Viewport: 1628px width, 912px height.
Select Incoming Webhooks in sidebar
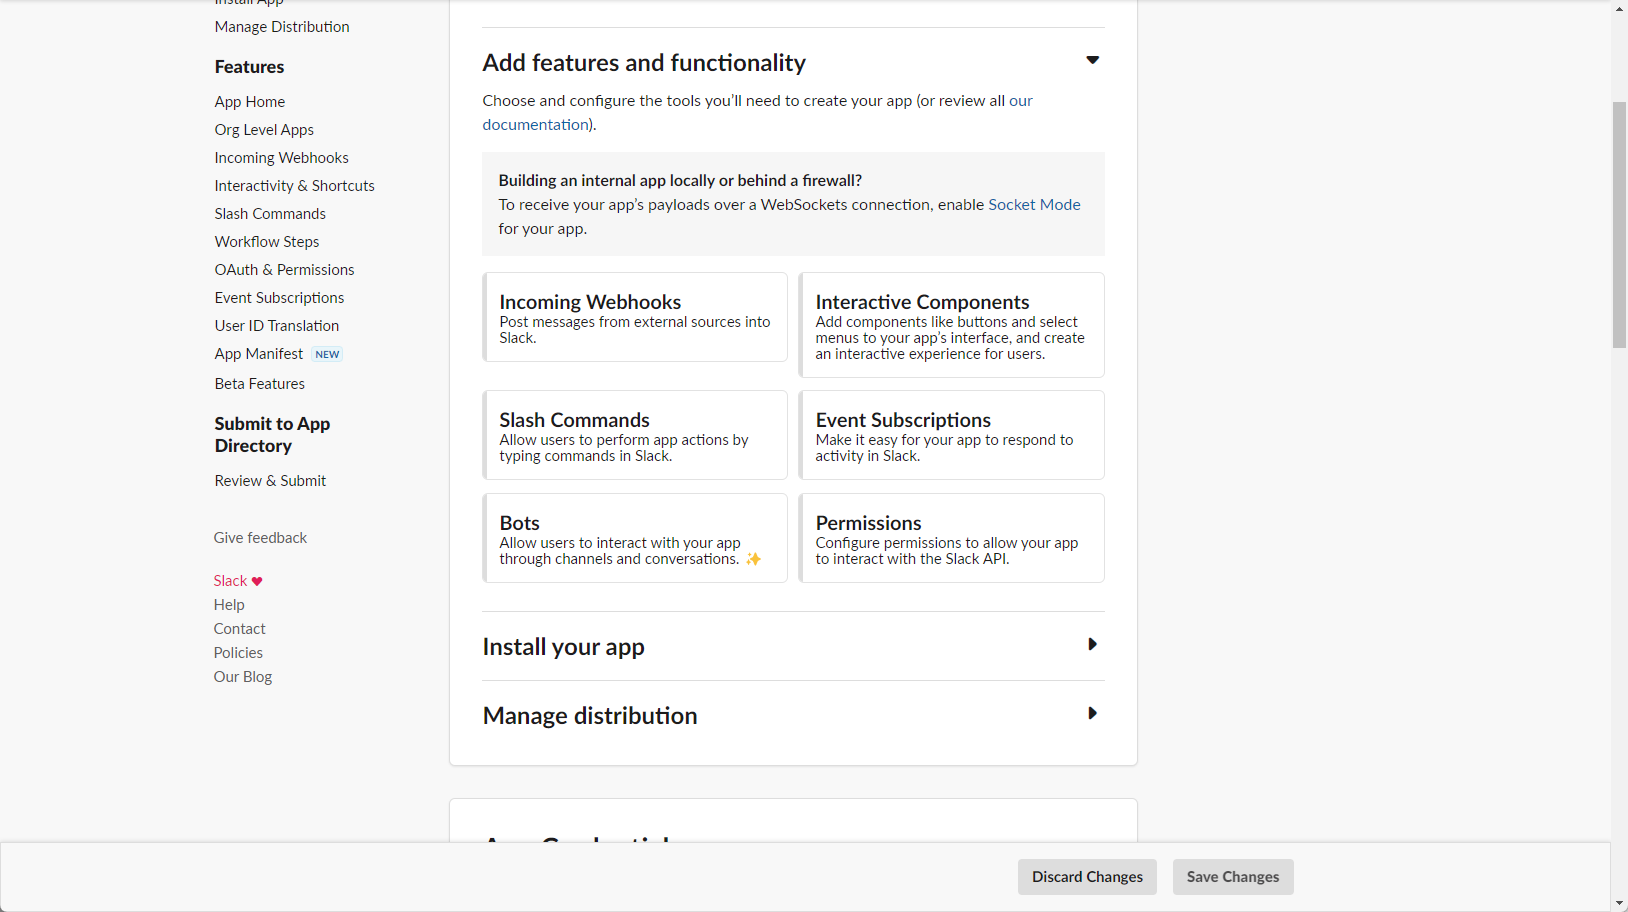coord(282,158)
